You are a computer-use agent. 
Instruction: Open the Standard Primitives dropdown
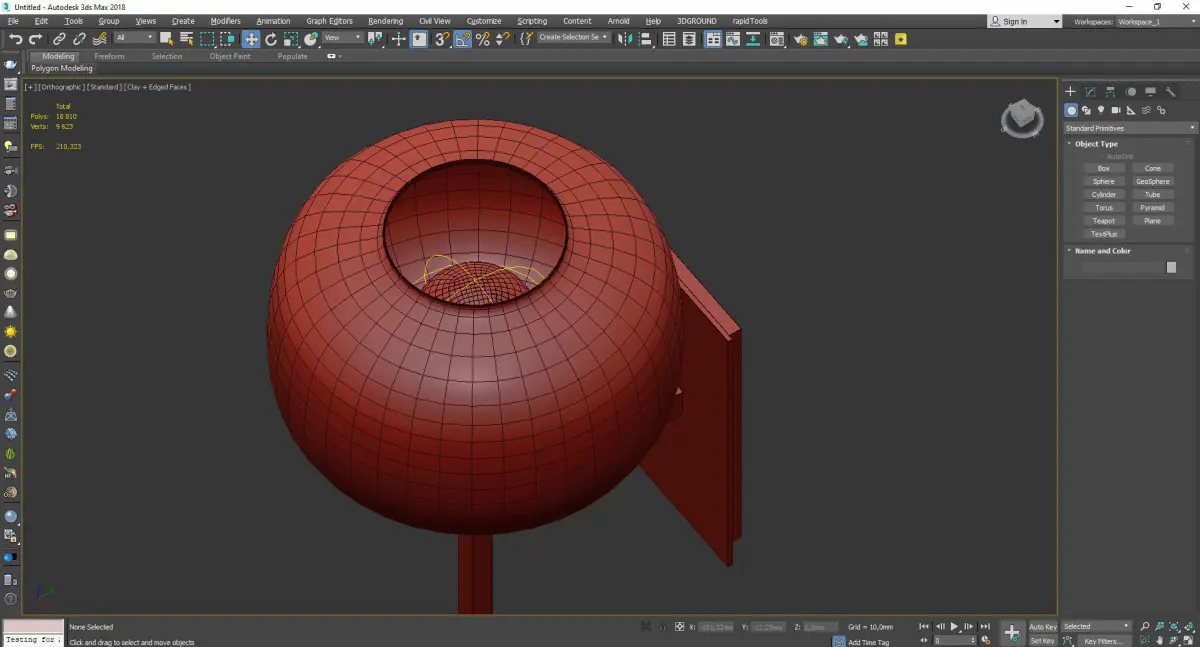(x=1130, y=128)
